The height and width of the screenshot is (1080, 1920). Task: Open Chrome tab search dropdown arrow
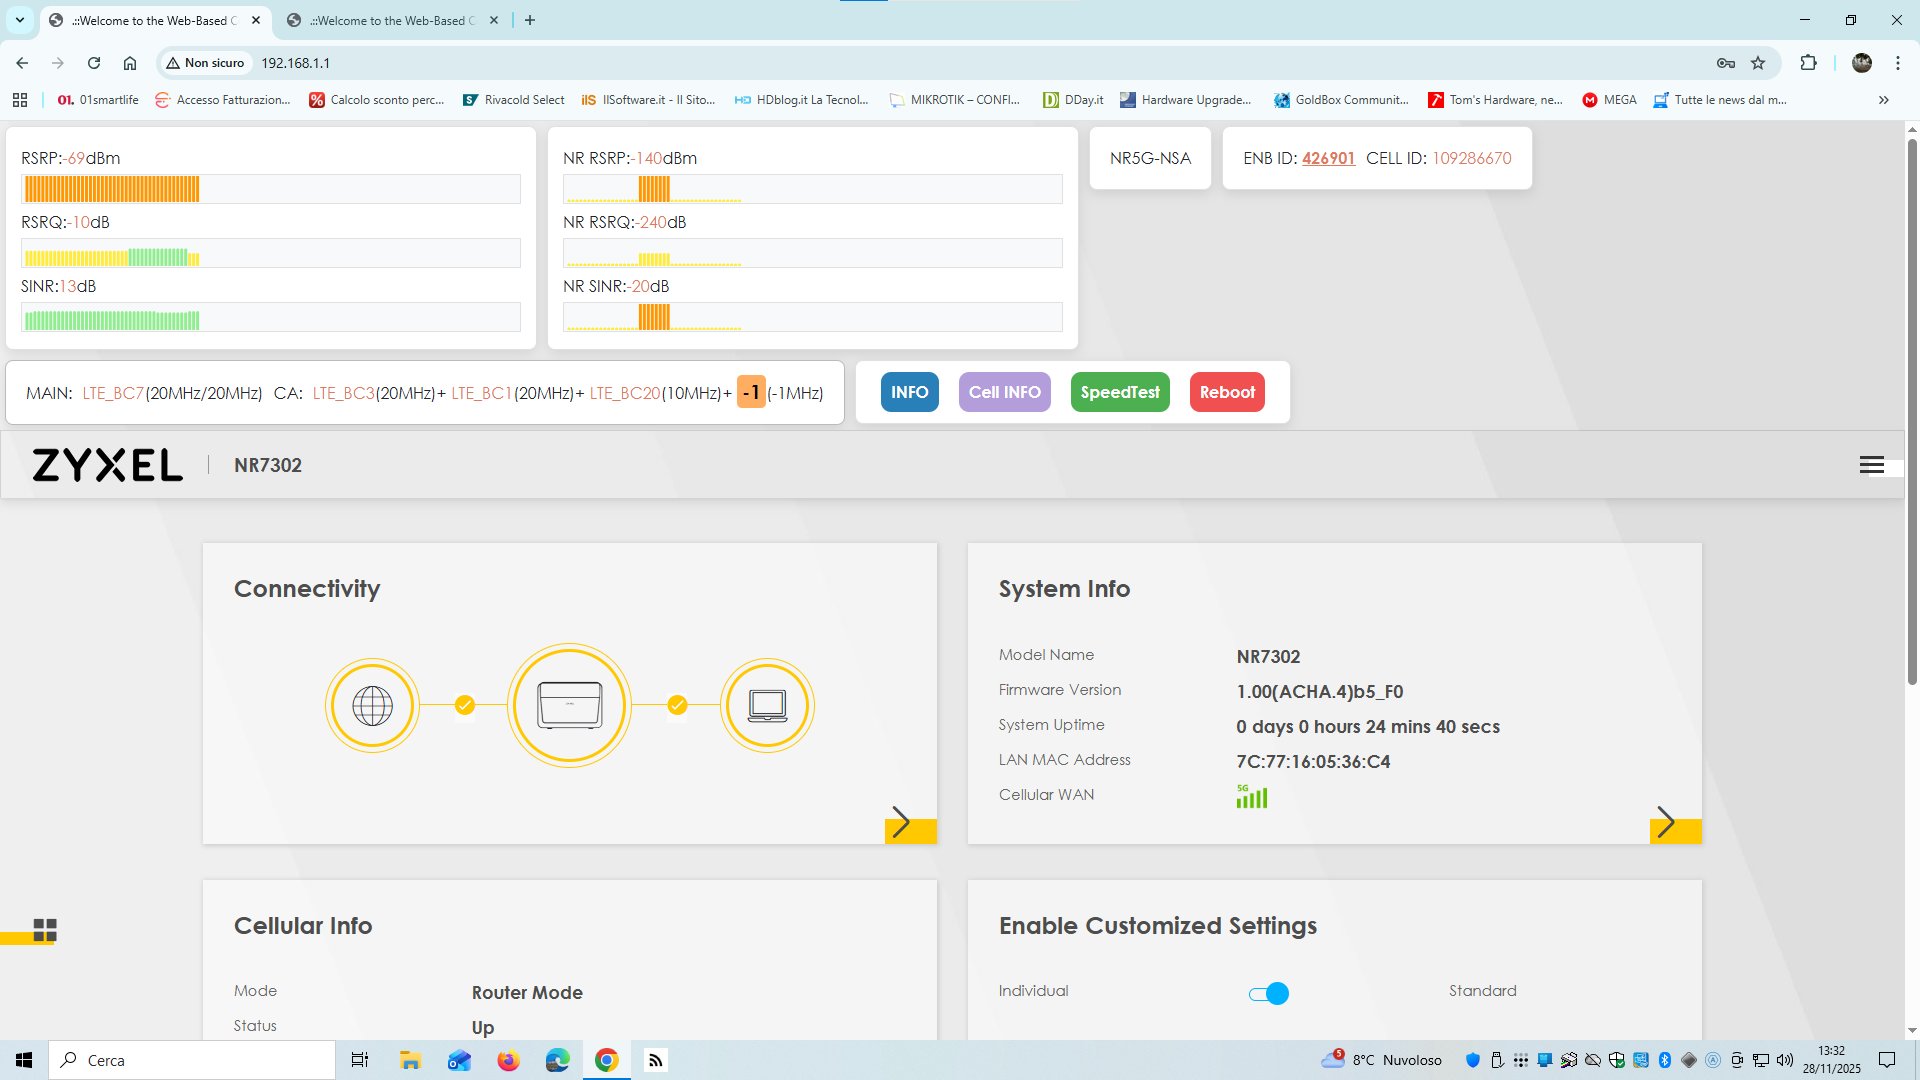pyautogui.click(x=19, y=20)
